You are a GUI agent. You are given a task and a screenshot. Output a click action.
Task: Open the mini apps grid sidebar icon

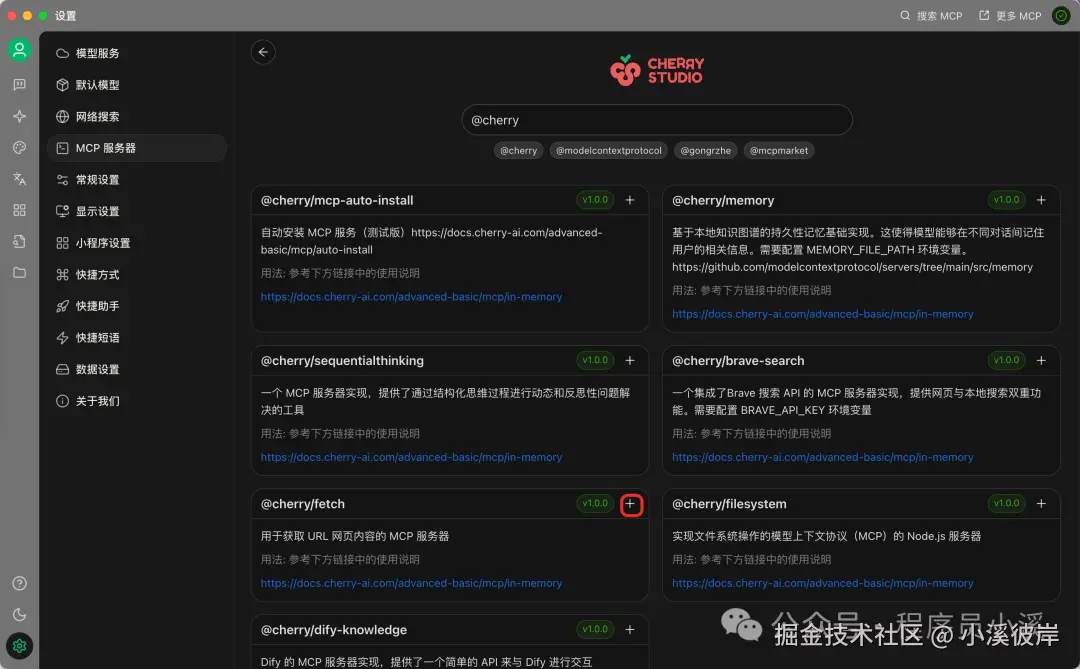(x=19, y=210)
